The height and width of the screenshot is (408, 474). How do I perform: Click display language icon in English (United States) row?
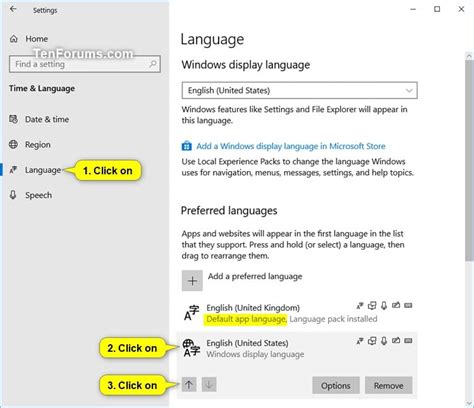[x=360, y=341]
